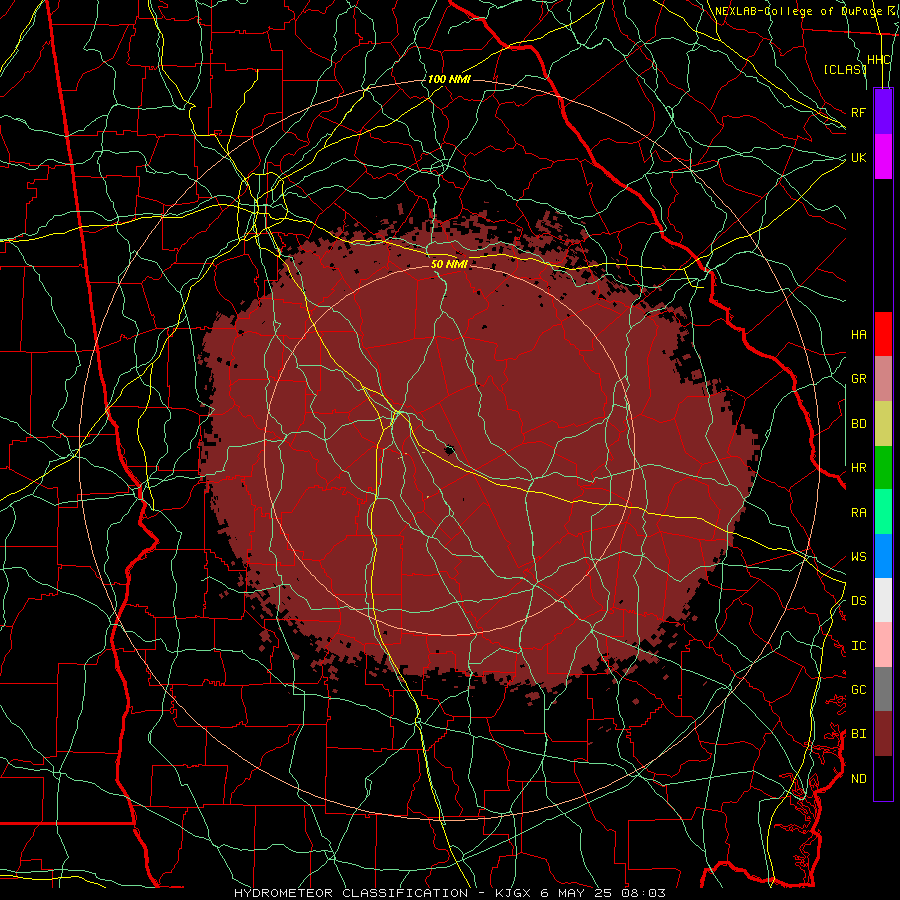
Task: Click the GR legend label
Action: (859, 379)
